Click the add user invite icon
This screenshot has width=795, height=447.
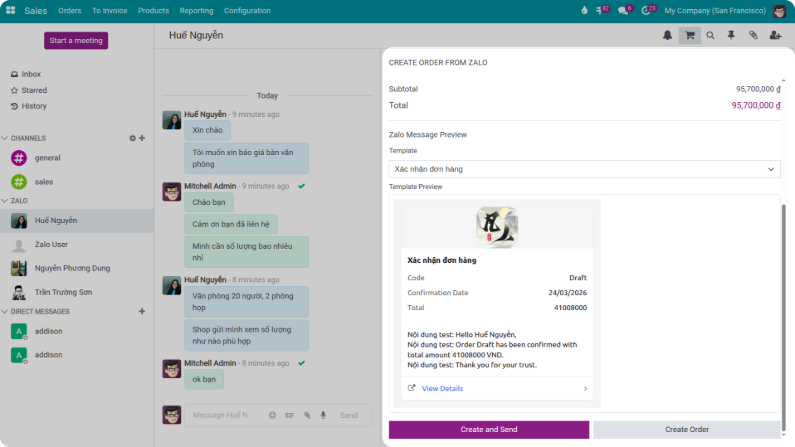775,35
